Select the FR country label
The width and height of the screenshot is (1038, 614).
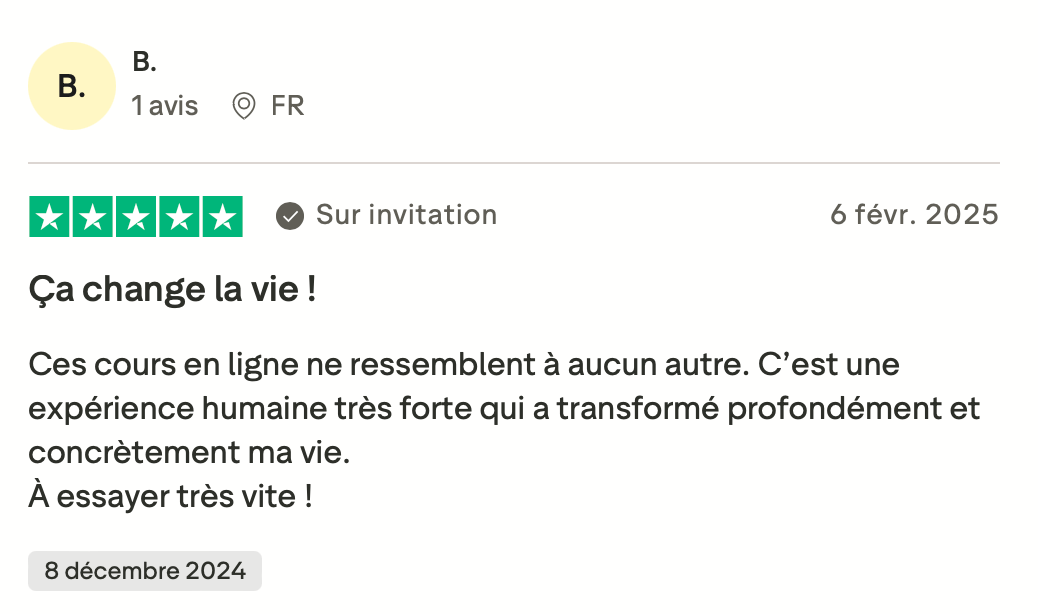point(287,106)
